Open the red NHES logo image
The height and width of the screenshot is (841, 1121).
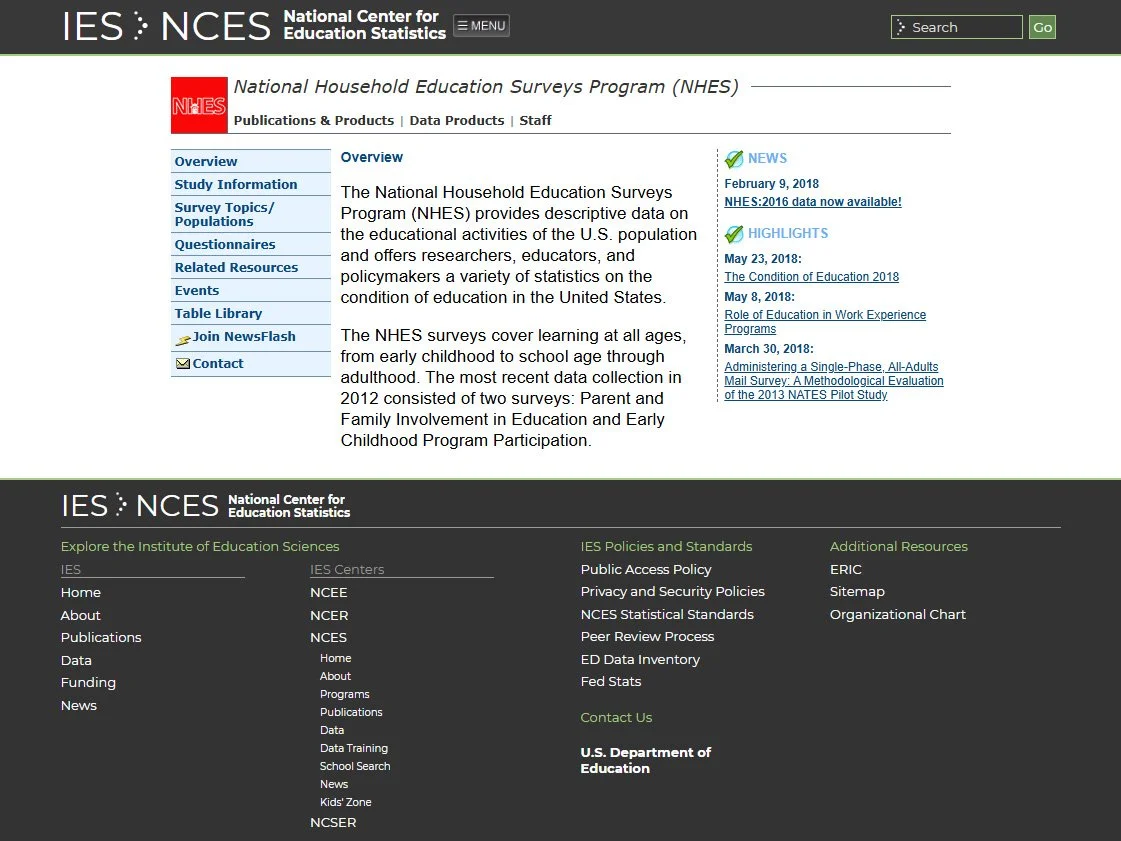(198, 104)
